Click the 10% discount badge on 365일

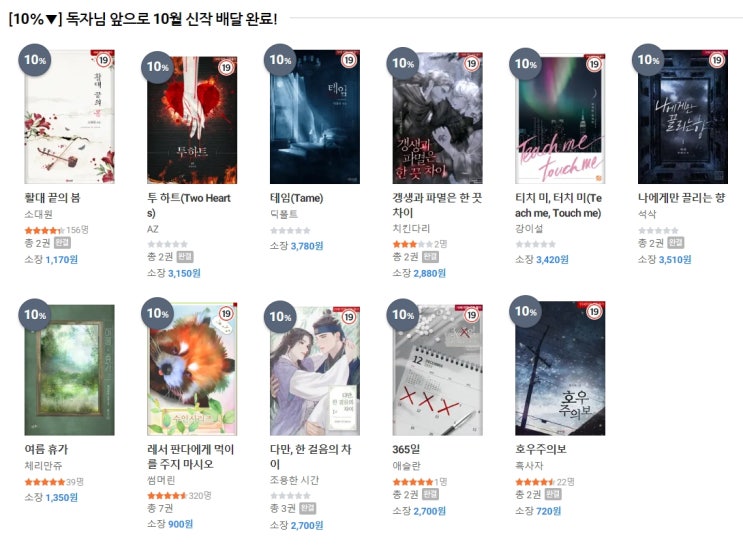(x=403, y=315)
